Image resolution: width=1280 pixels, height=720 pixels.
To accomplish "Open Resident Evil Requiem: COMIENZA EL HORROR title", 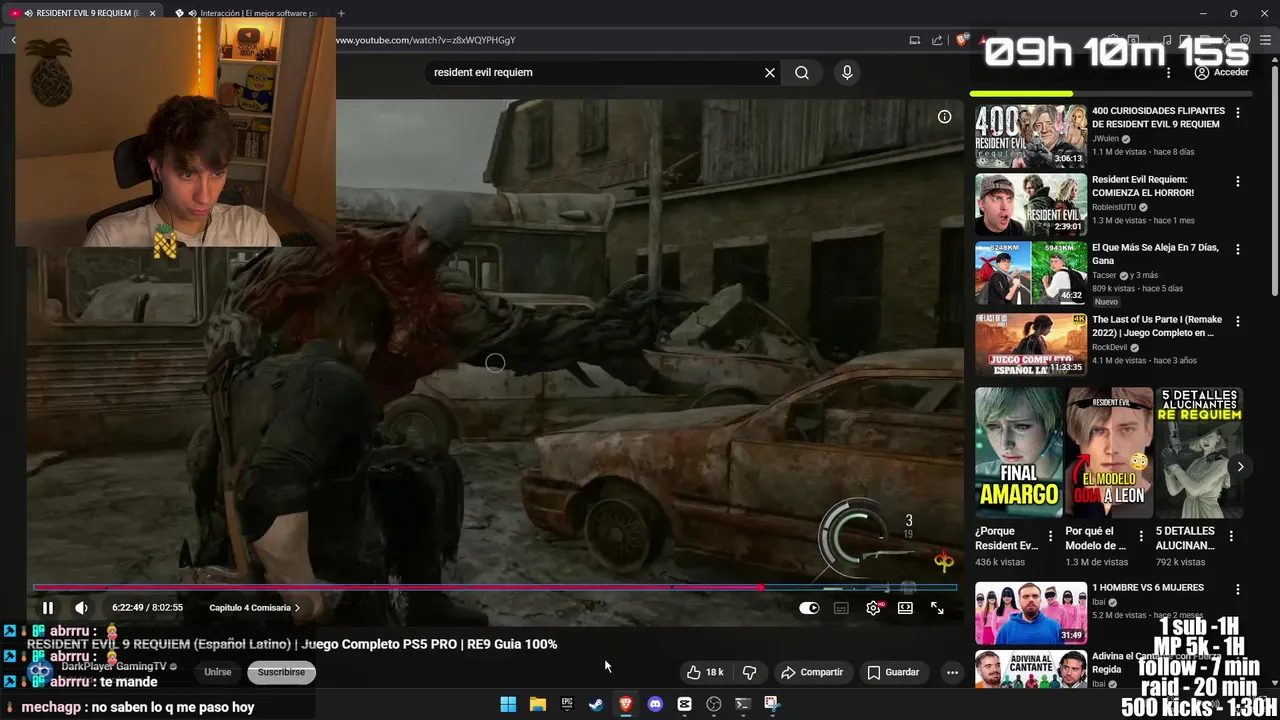I will pyautogui.click(x=1143, y=186).
